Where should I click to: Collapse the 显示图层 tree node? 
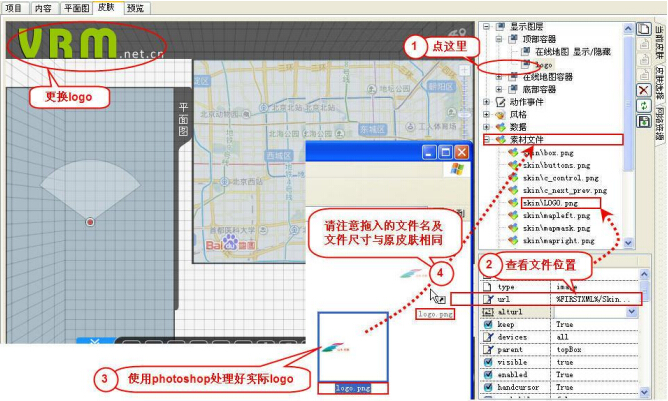[x=486, y=26]
